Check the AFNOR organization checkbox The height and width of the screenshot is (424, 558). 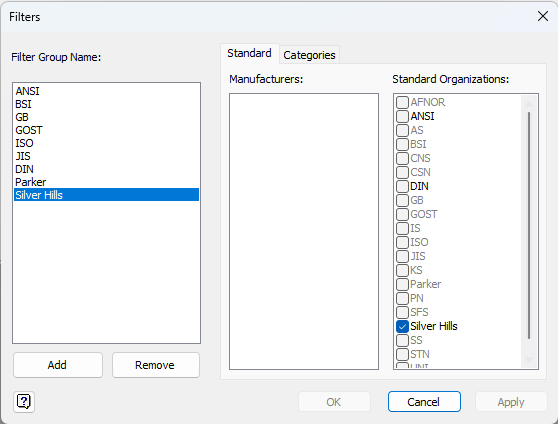click(402, 102)
